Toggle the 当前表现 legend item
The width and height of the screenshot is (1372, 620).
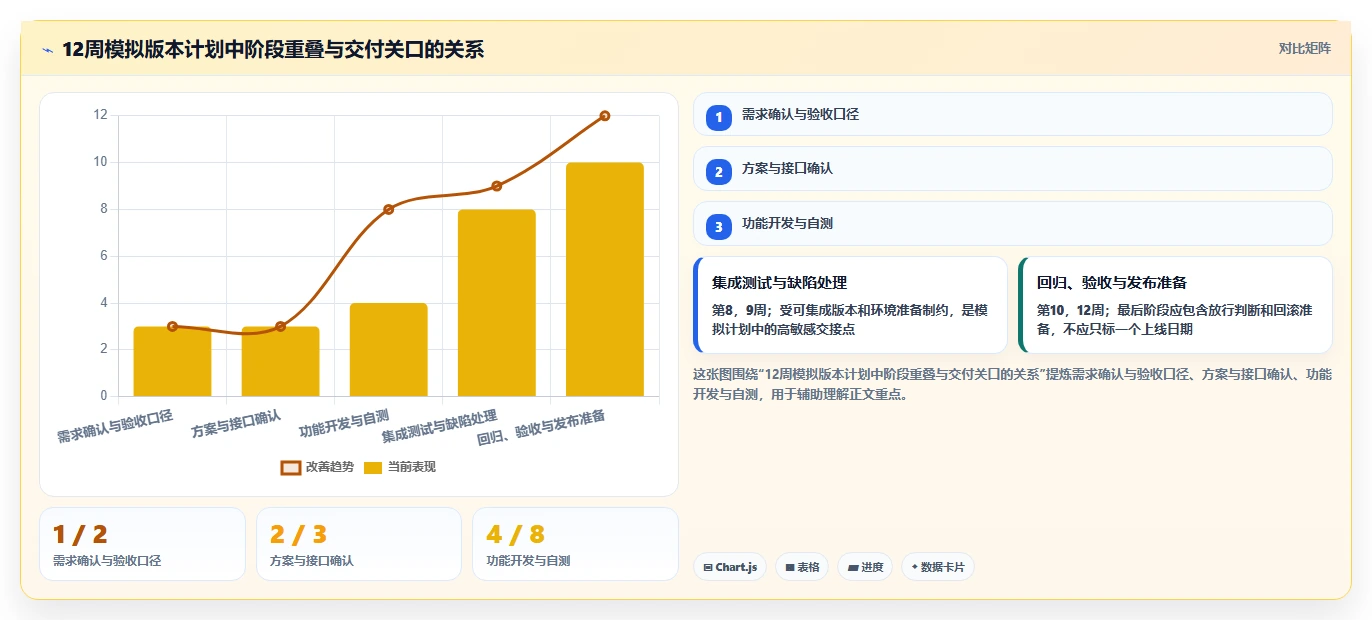[x=400, y=467]
